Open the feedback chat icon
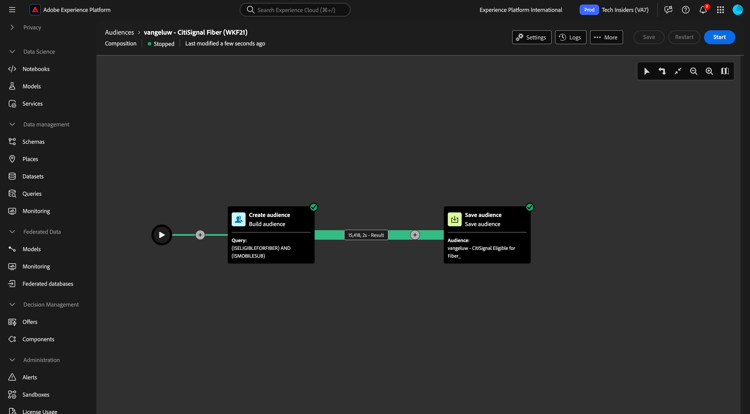The width and height of the screenshot is (750, 414). coord(668,10)
